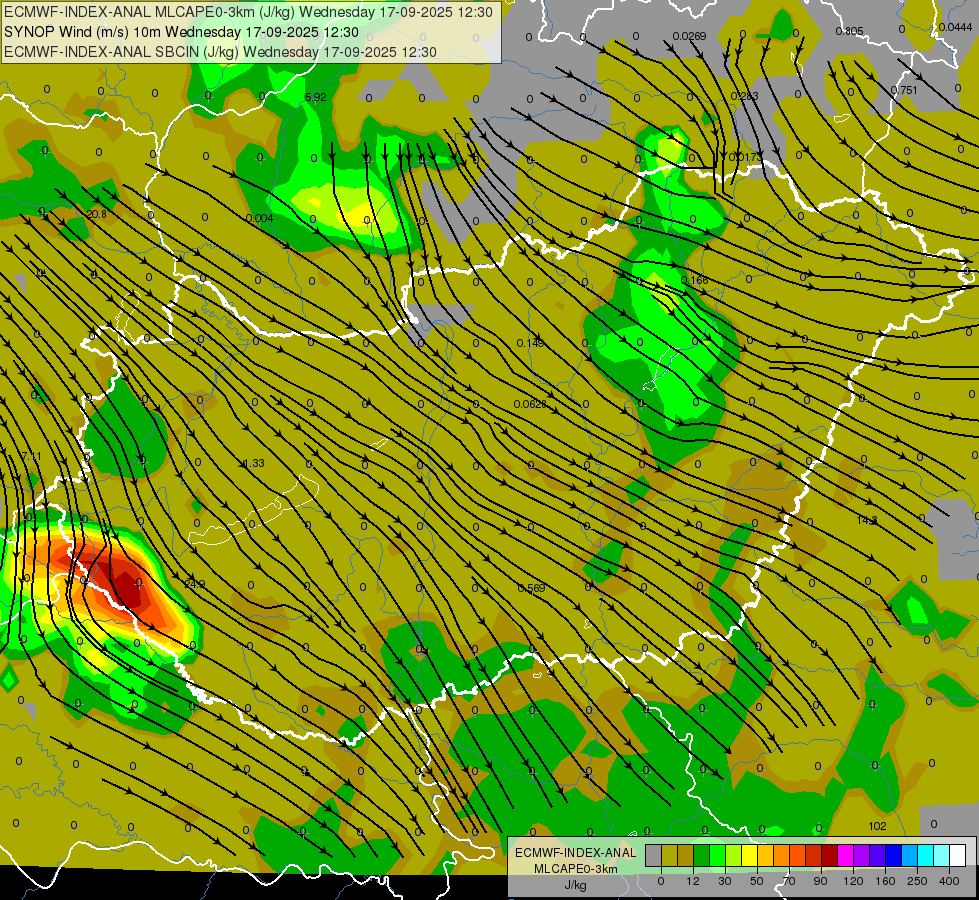Click the SBCIN title line
This screenshot has height=900, width=979.
[220, 52]
